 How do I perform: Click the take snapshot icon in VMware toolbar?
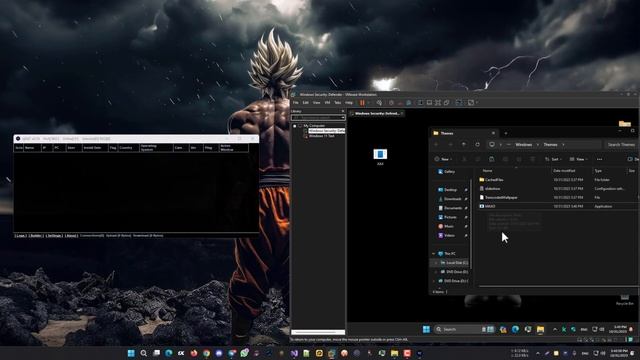tap(391, 103)
